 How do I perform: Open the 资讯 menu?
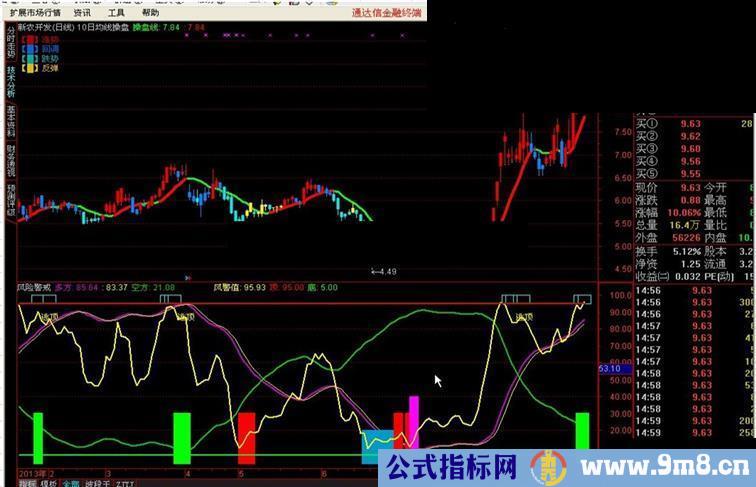coord(82,13)
